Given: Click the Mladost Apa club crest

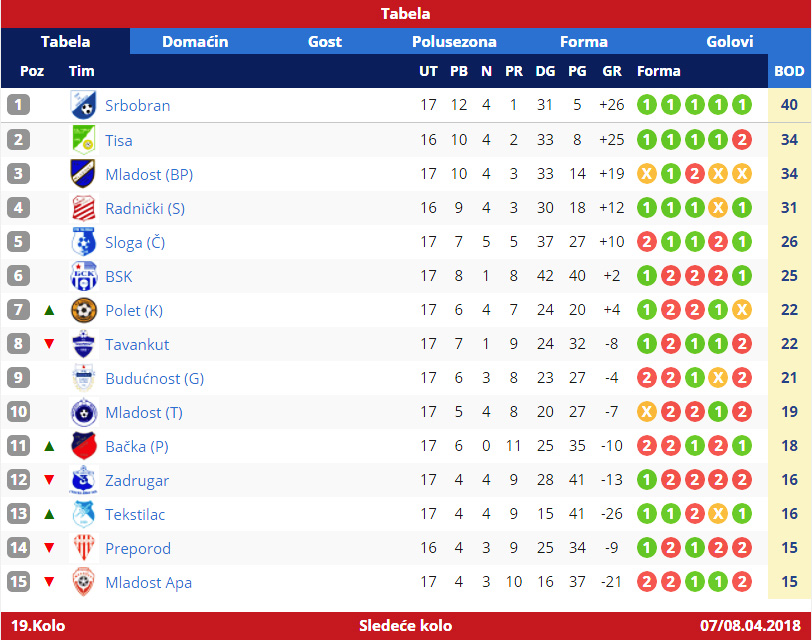Looking at the screenshot, I should pyautogui.click(x=83, y=582).
